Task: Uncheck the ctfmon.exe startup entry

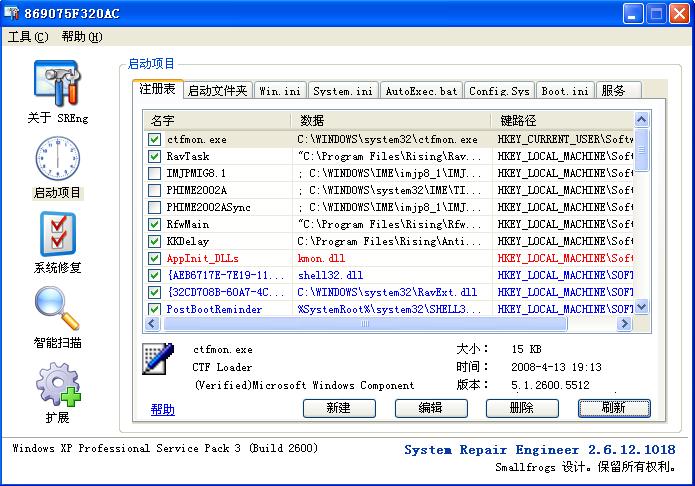Action: pyautogui.click(x=154, y=139)
